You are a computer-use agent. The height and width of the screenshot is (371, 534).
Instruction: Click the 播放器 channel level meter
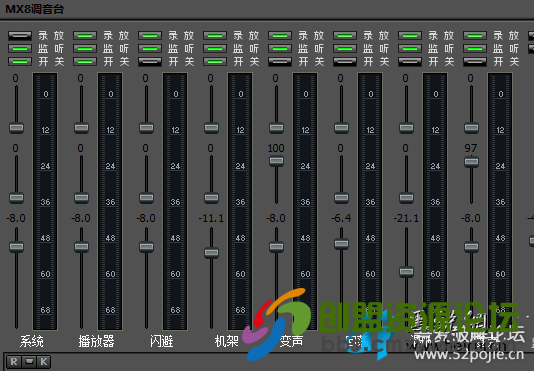[x=110, y=201]
